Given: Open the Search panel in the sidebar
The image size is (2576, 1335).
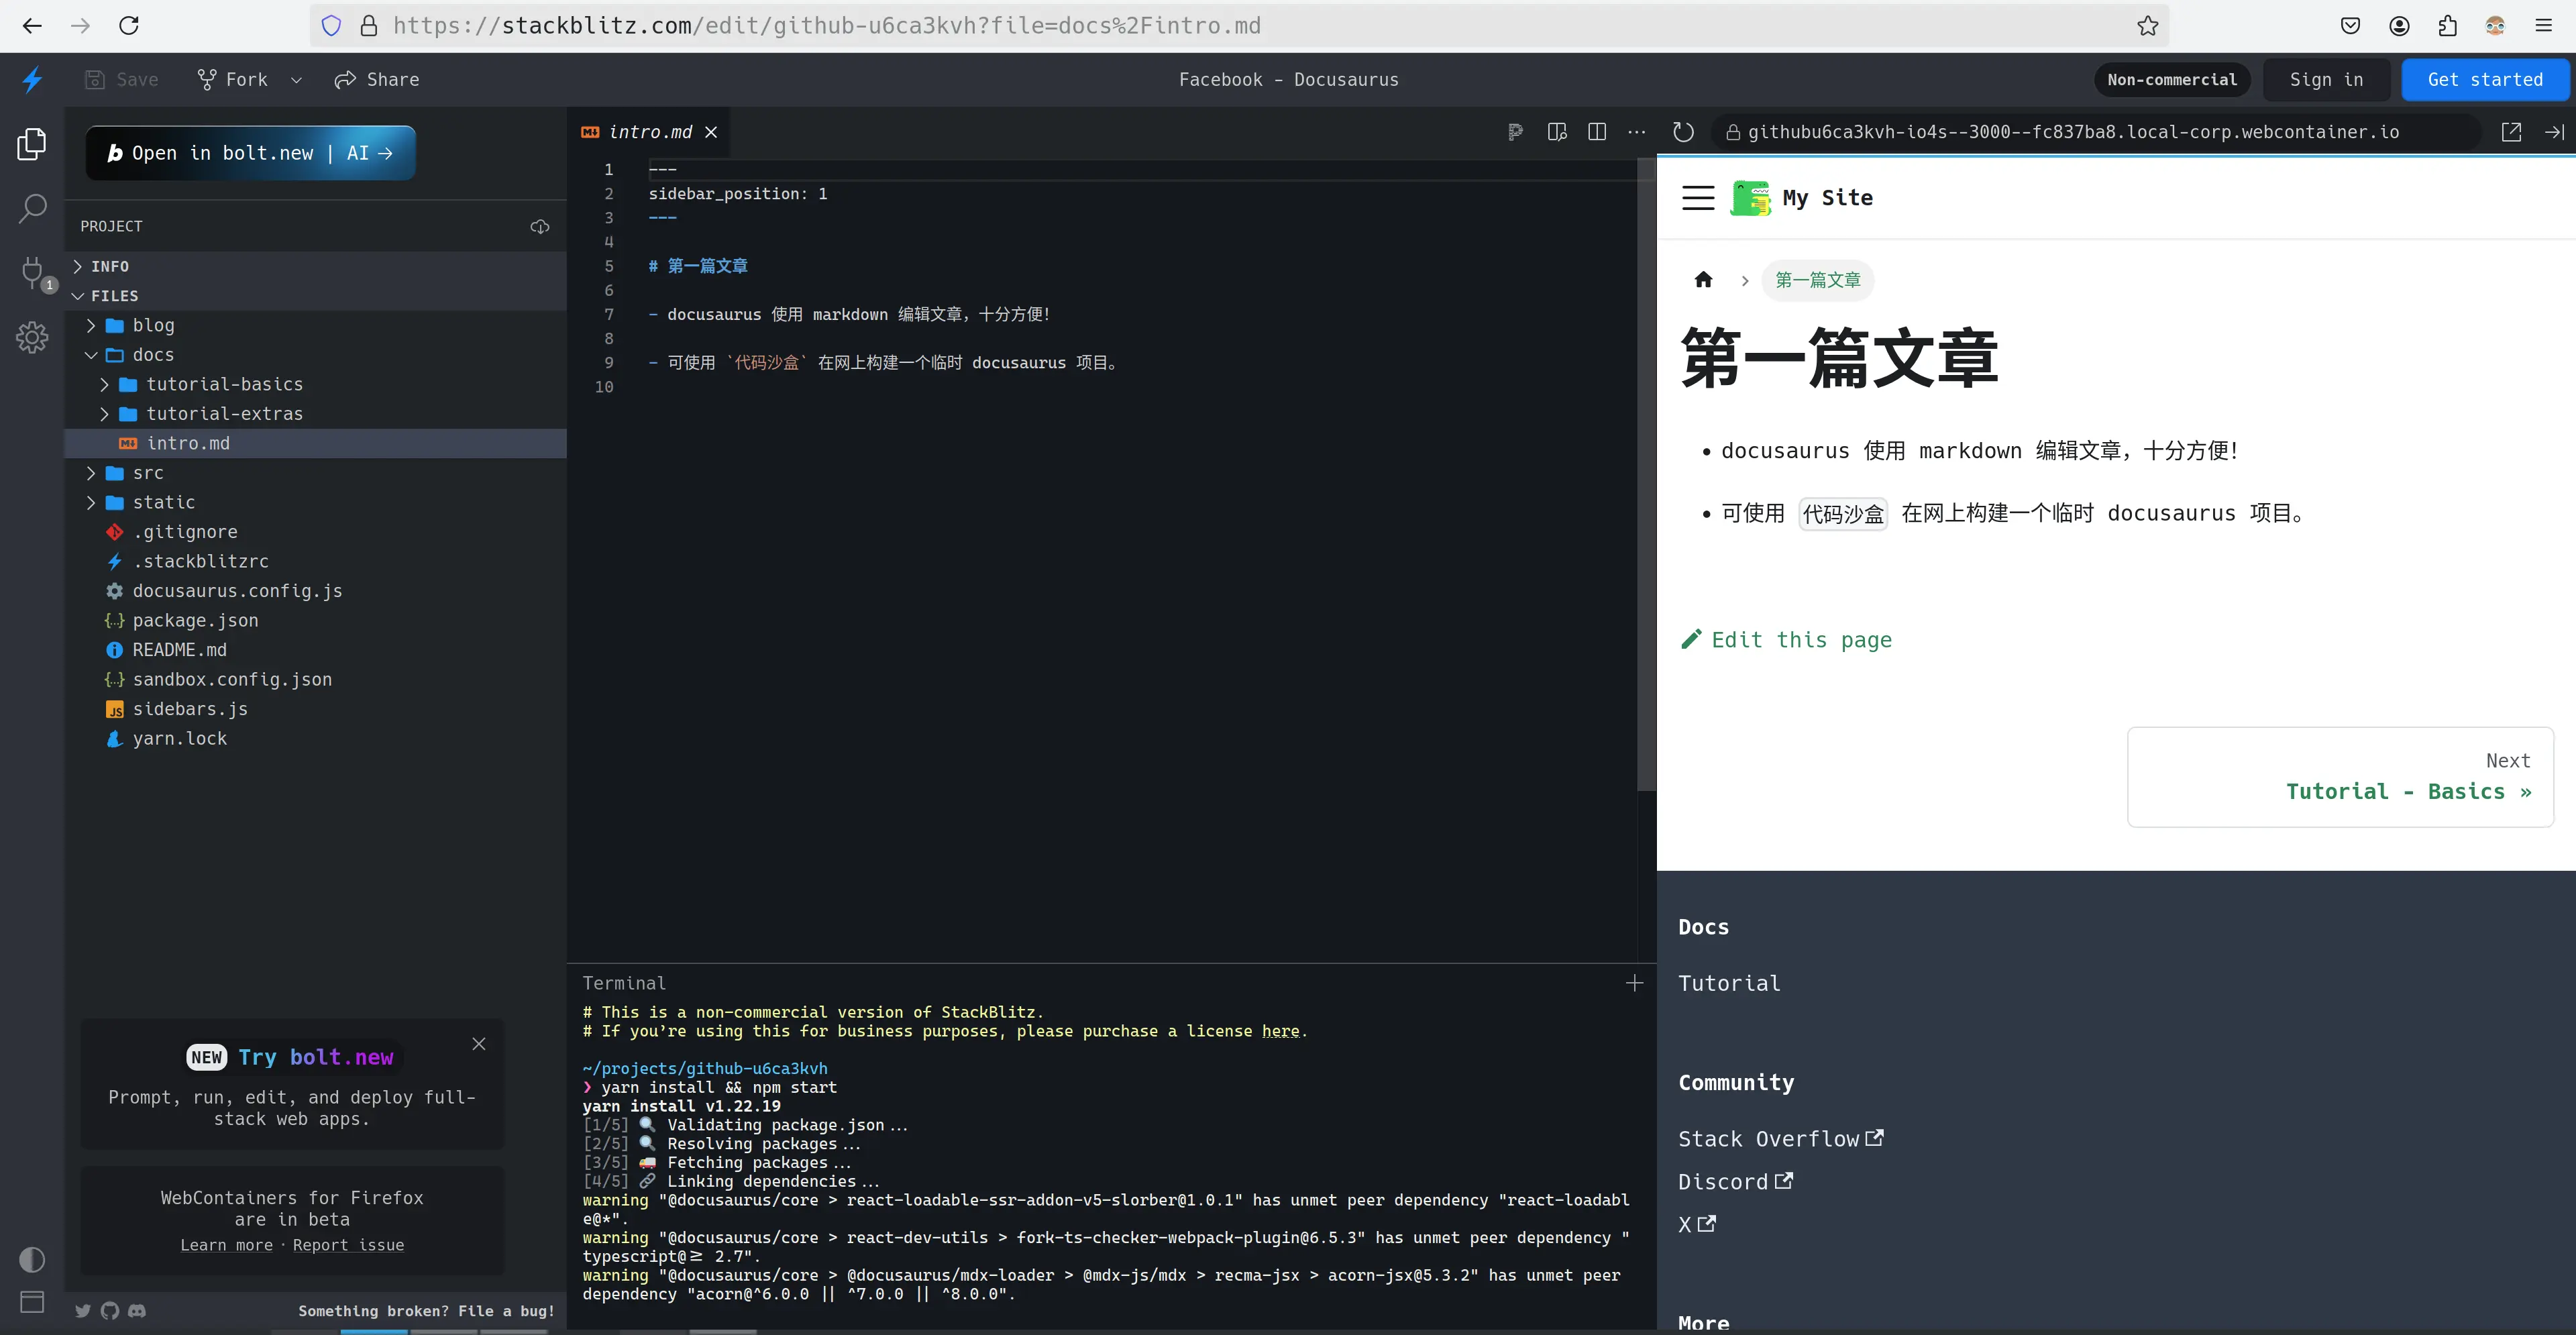Looking at the screenshot, I should coord(32,209).
